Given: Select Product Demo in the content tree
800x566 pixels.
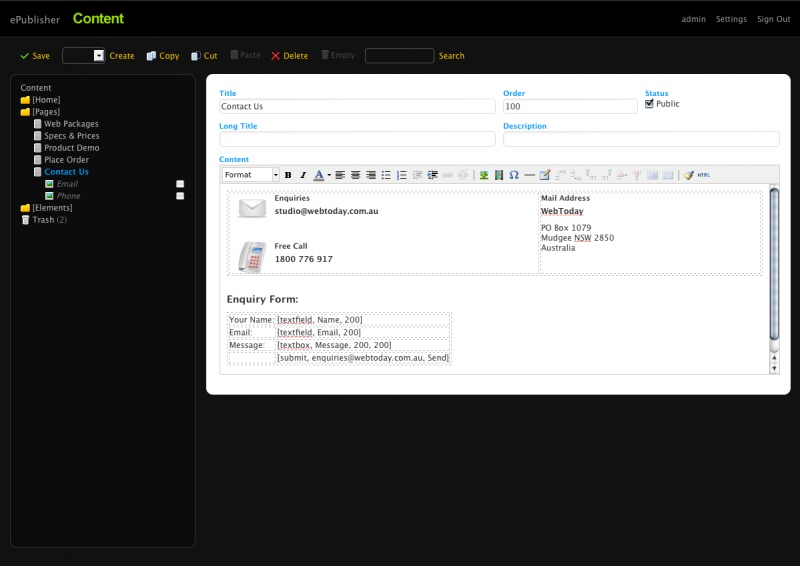Looking at the screenshot, I should [x=71, y=148].
